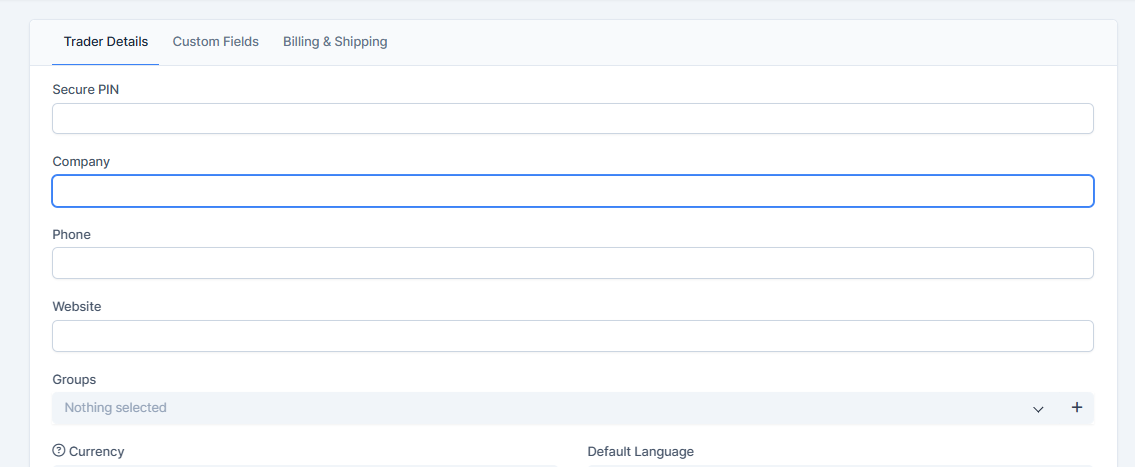Click the Company field label

click(81, 161)
